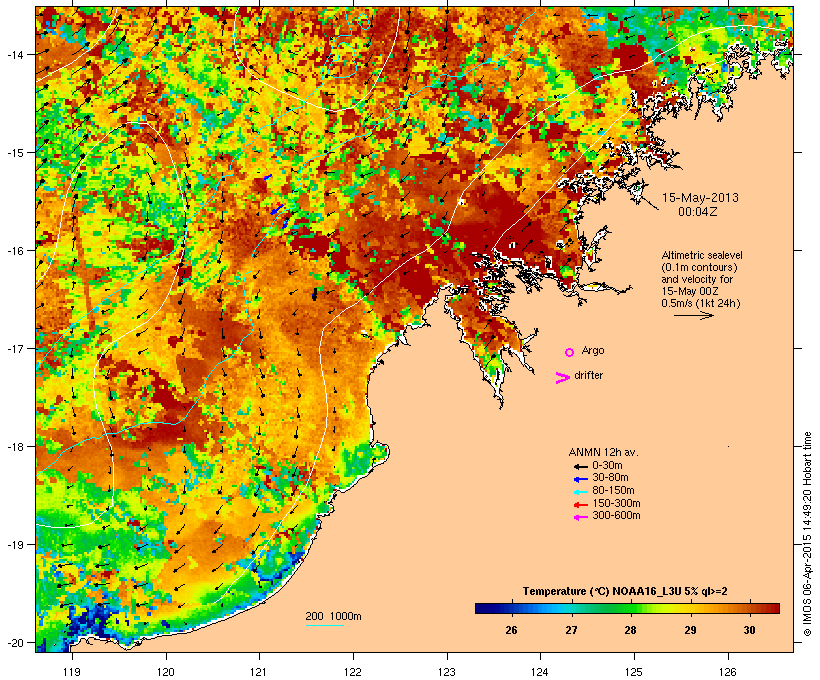Click the color bar tick label 30
This screenshot has width=820, height=680.
click(x=749, y=630)
